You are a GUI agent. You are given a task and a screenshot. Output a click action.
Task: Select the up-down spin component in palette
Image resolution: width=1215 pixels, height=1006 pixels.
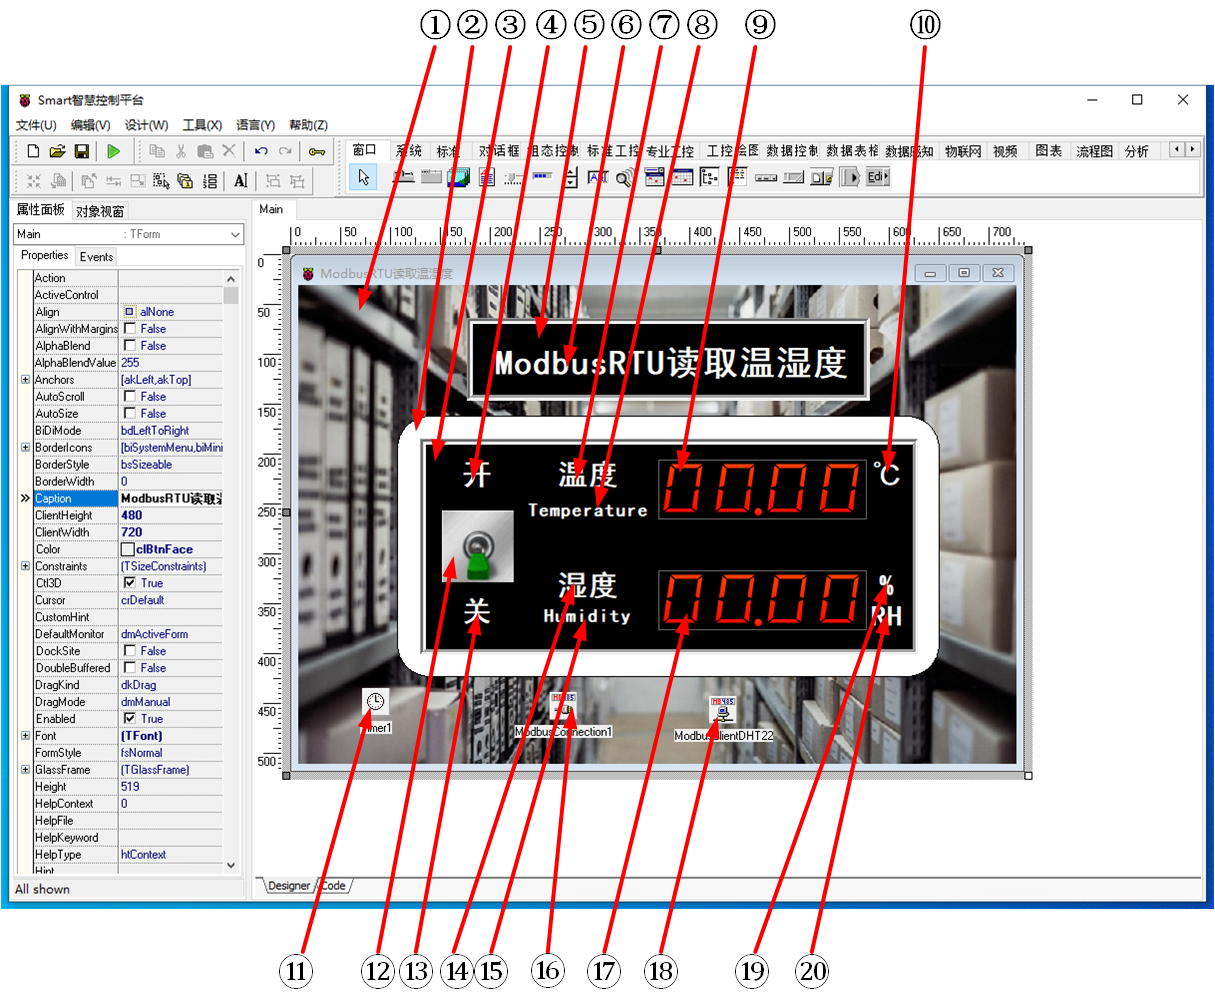570,177
